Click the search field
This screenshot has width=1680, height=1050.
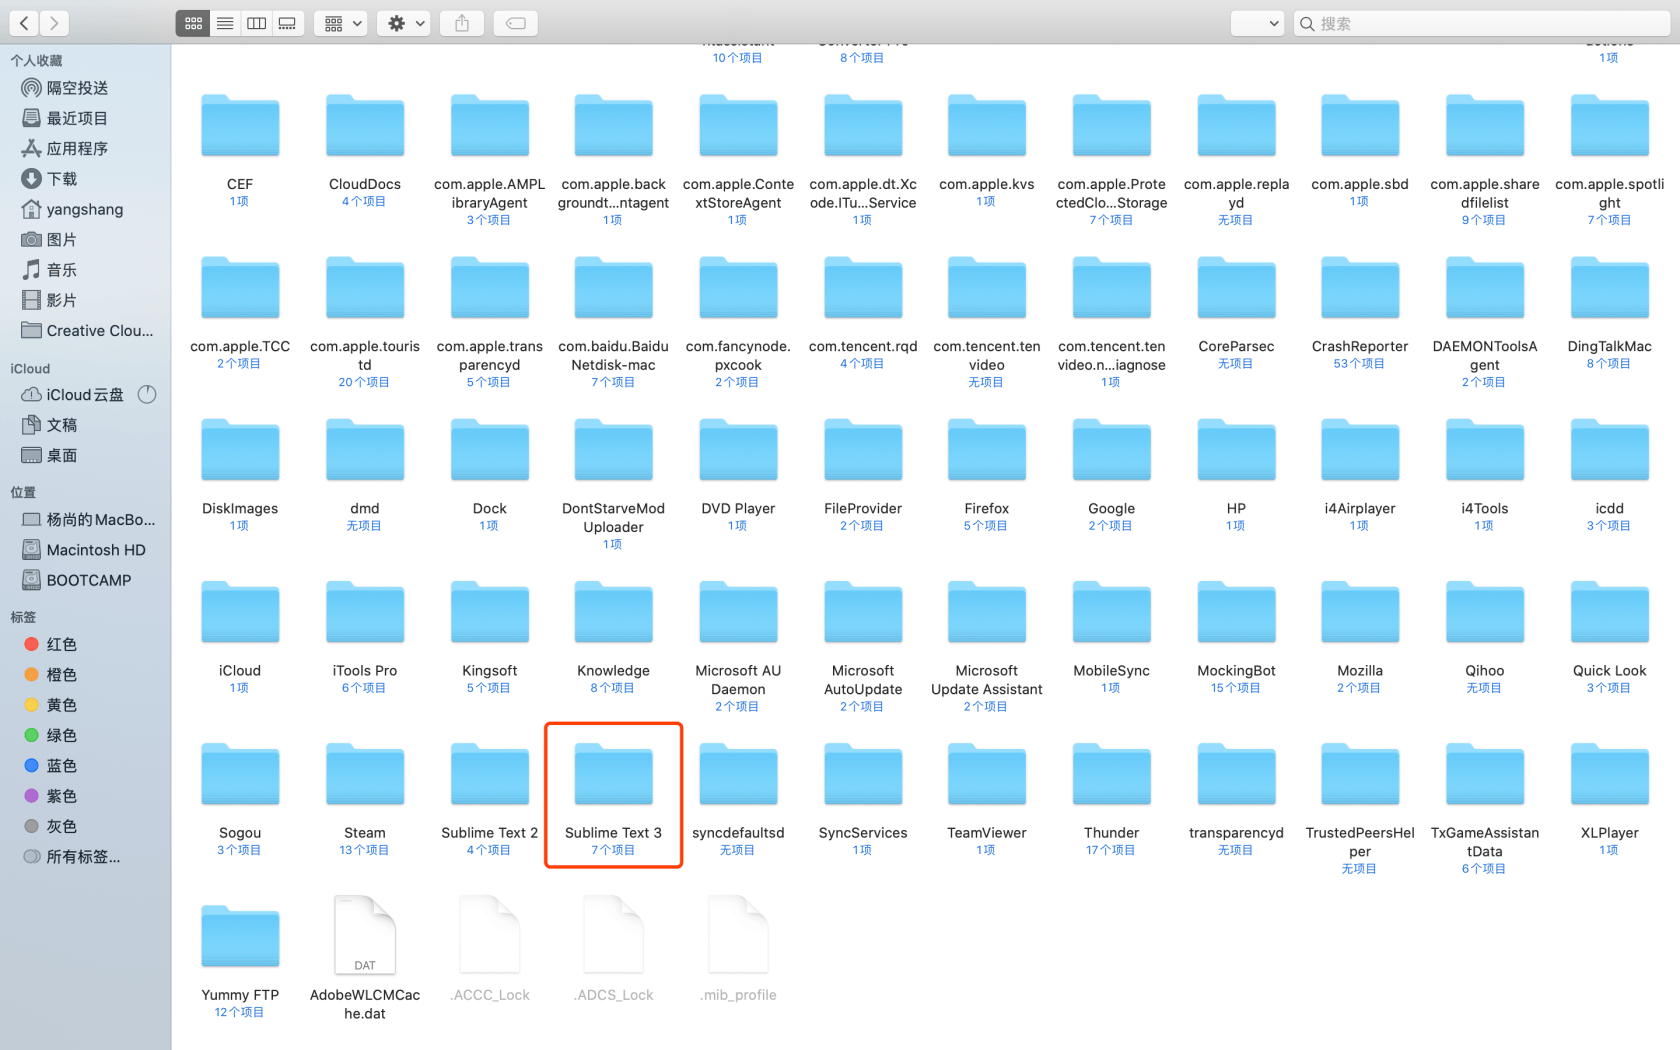1482,23
